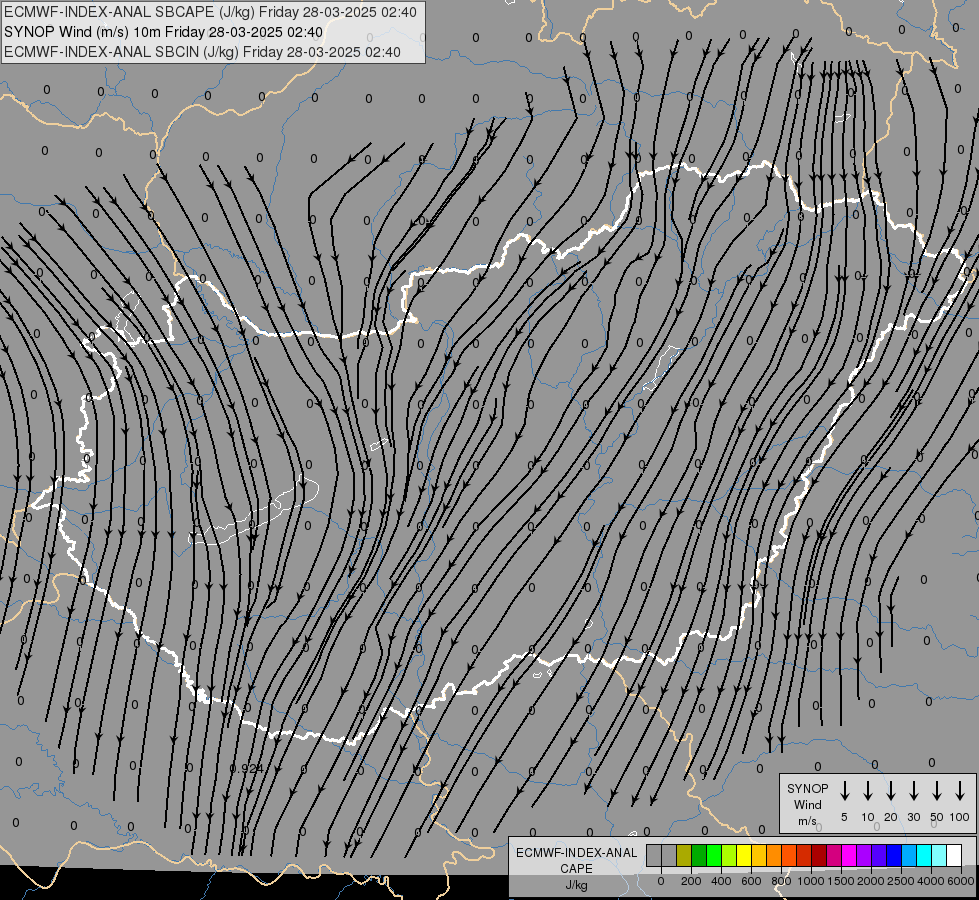979x900 pixels.
Task: Pick the orange CAPE legend swatch
Action: pyautogui.click(x=774, y=855)
